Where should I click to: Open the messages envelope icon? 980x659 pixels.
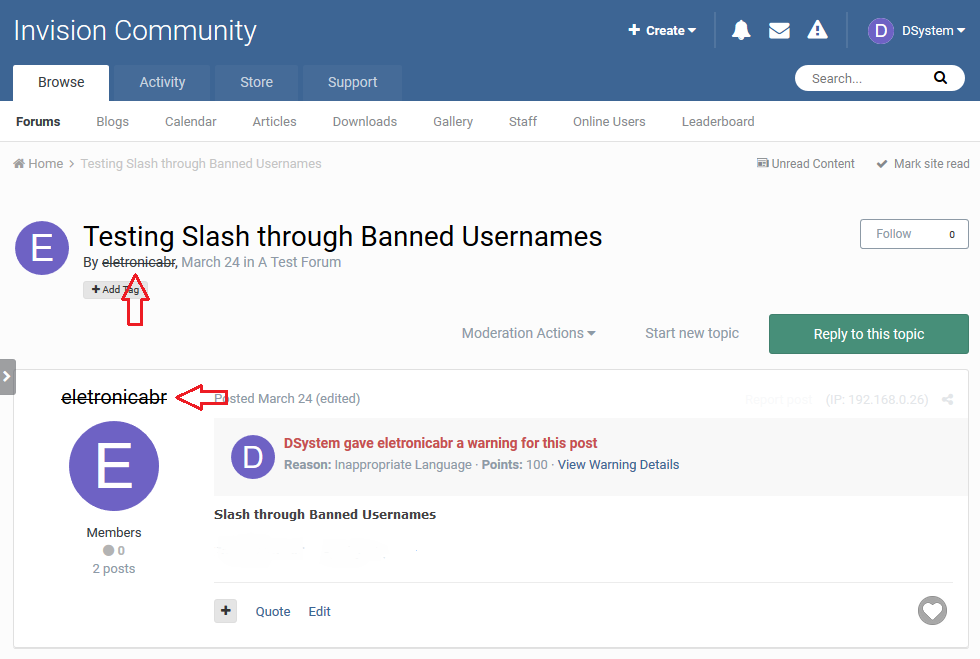coord(779,30)
